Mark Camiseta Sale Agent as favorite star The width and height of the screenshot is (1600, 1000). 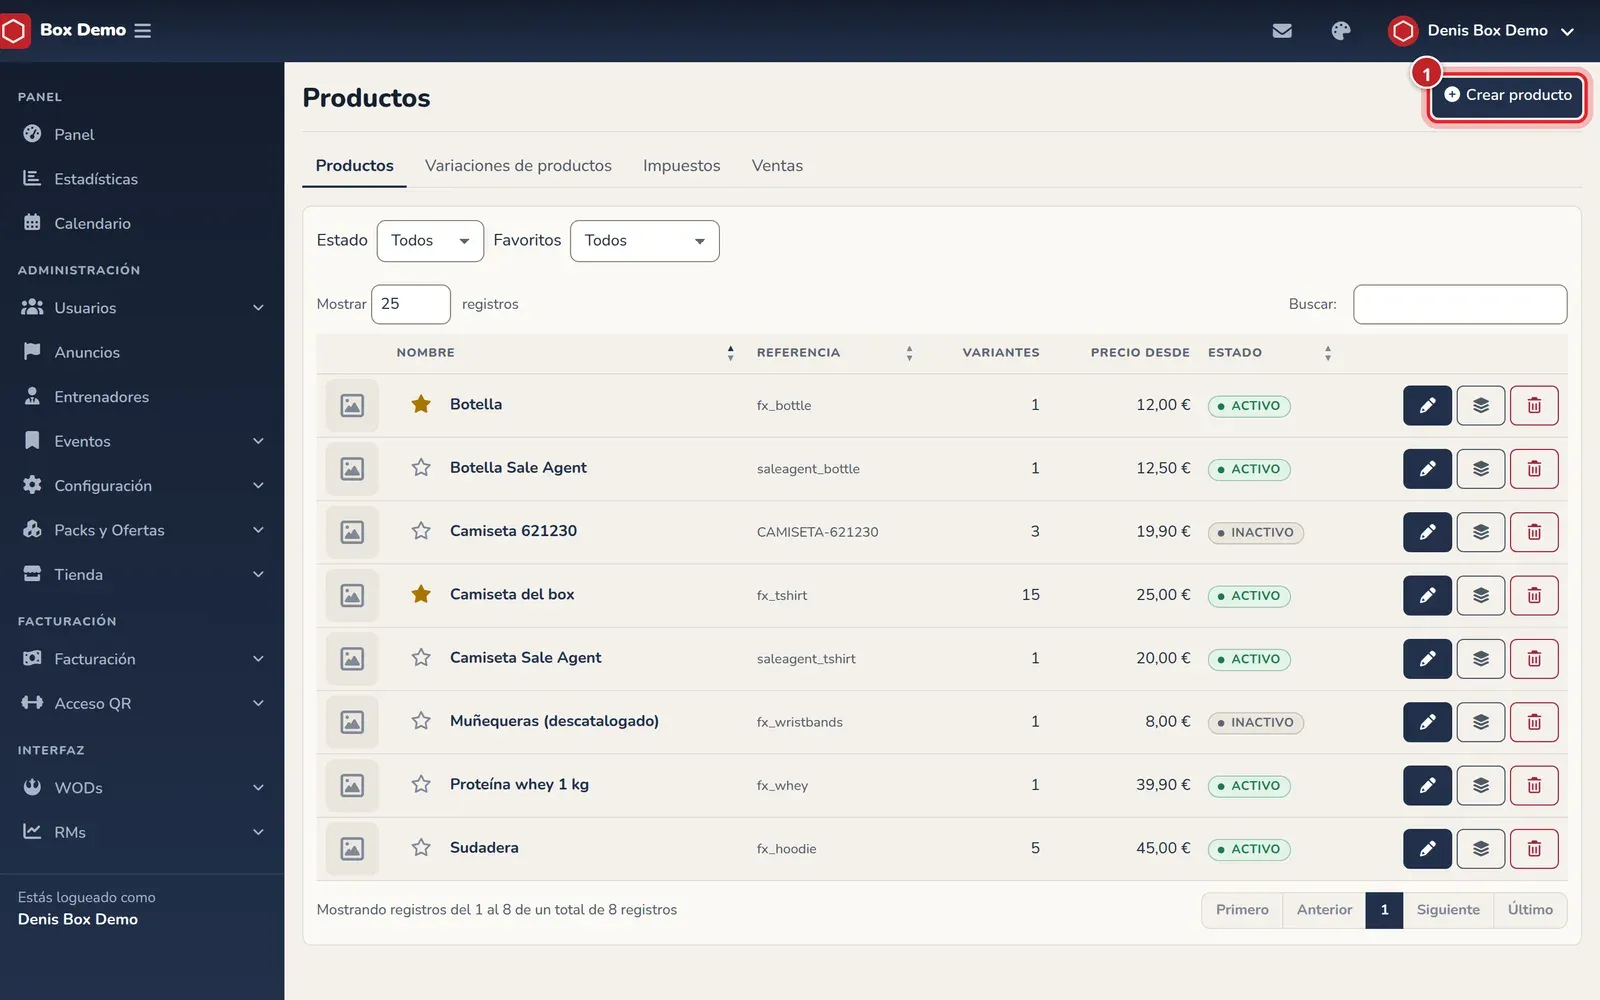(421, 657)
